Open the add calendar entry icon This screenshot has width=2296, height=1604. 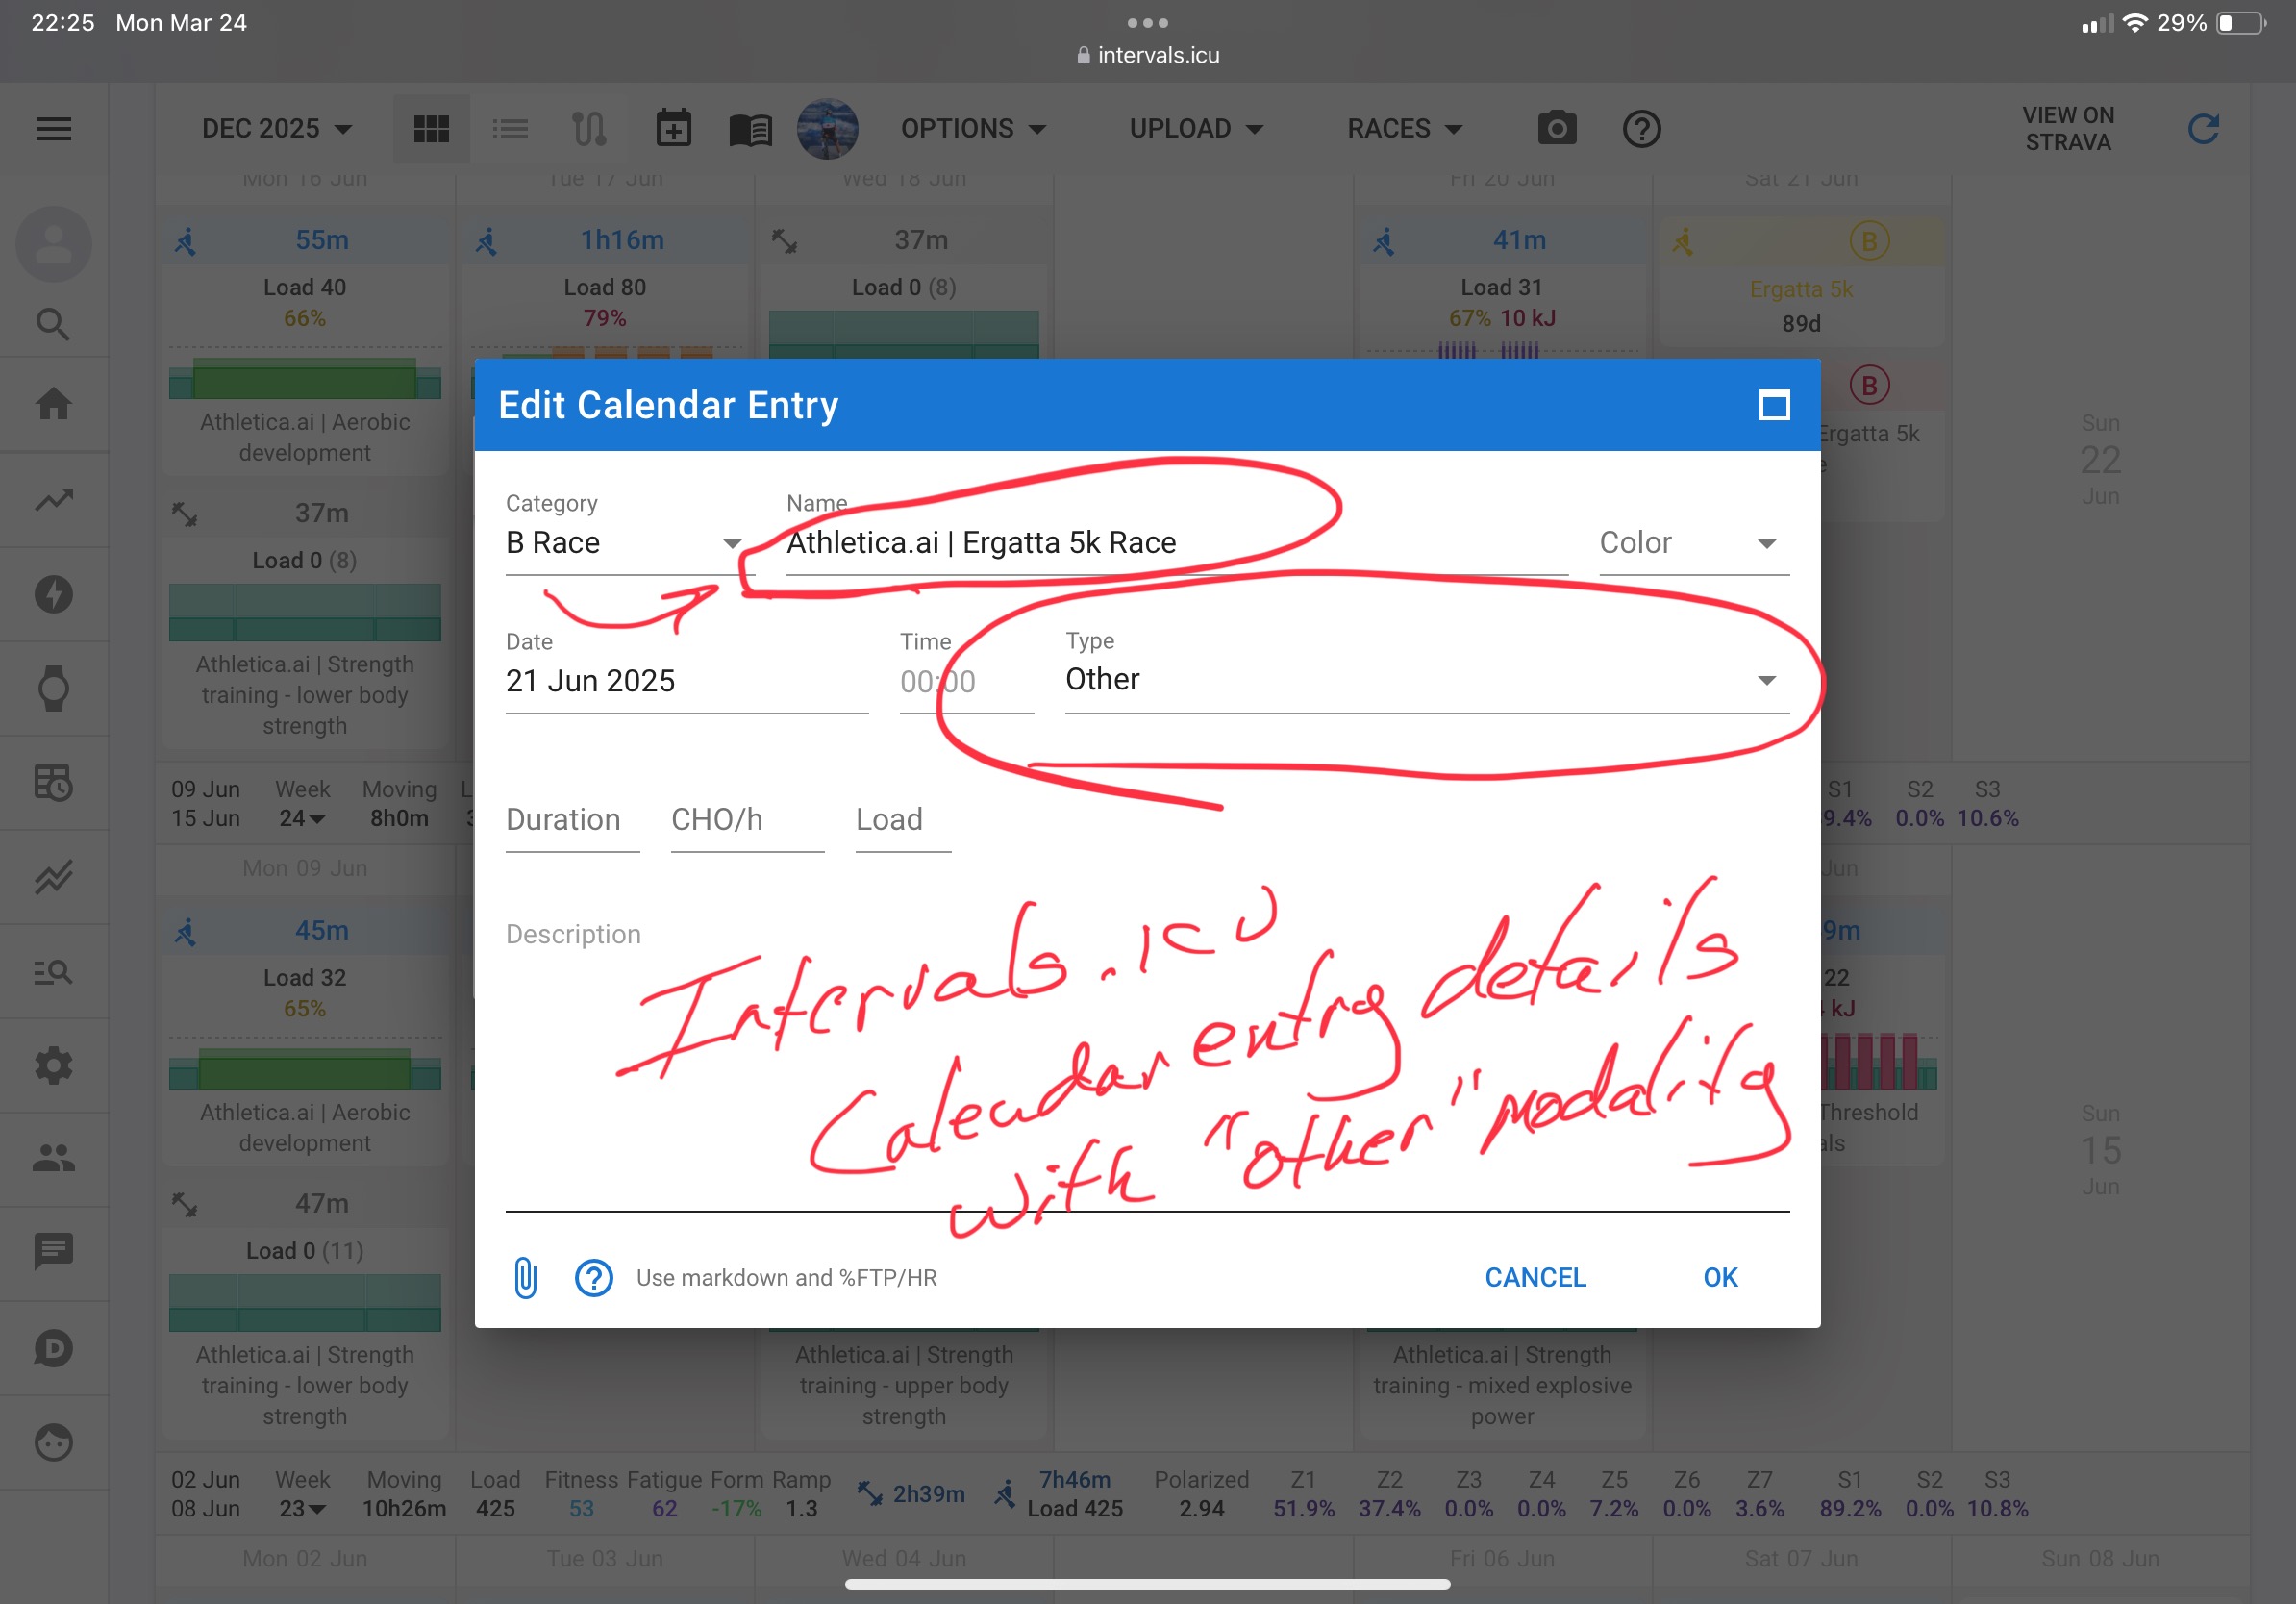pos(673,128)
